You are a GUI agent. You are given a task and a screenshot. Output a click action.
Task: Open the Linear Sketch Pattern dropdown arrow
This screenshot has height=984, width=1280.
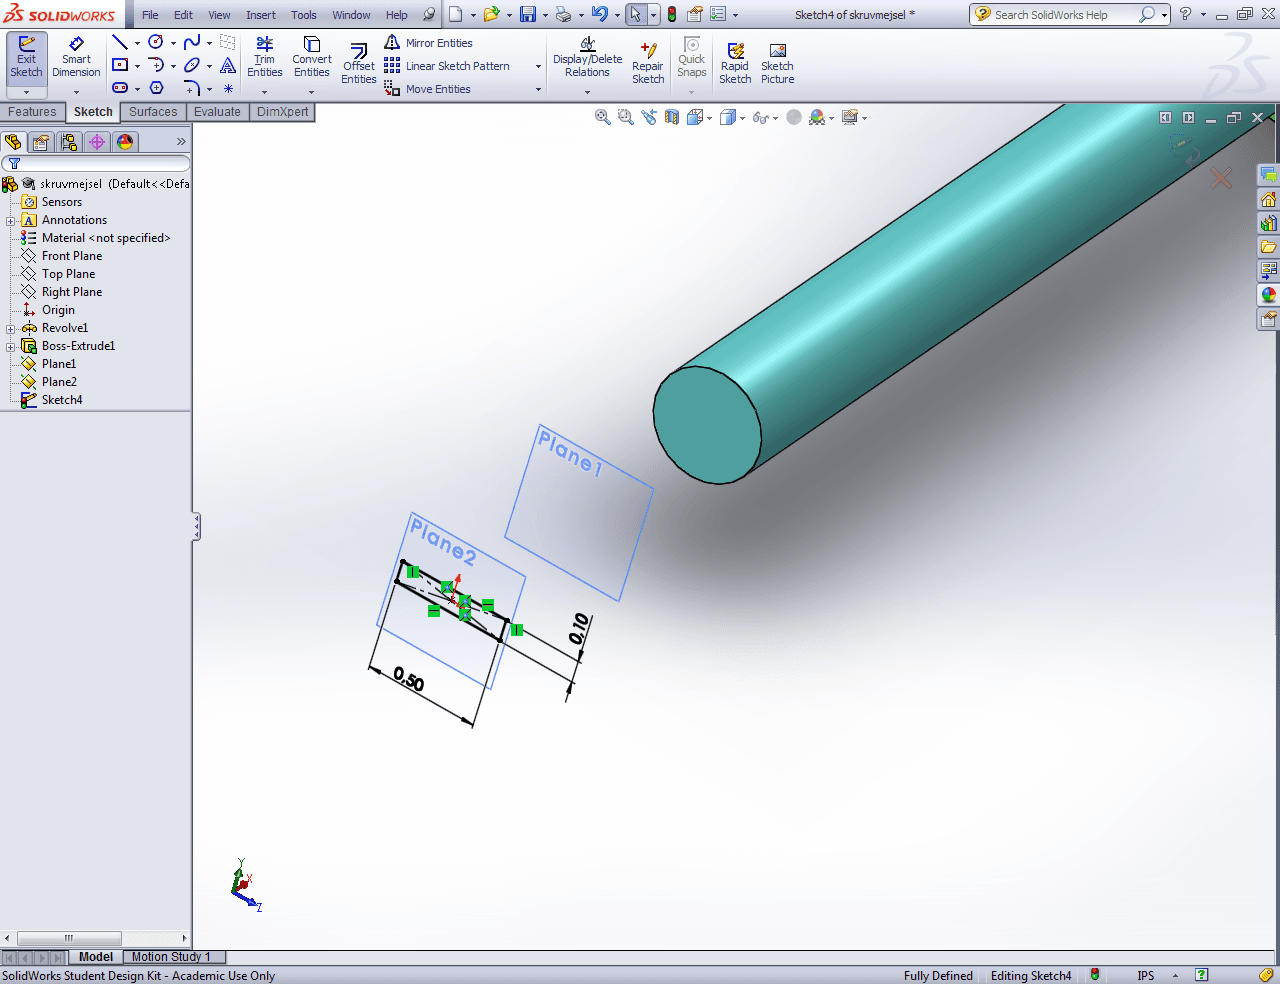tap(538, 67)
